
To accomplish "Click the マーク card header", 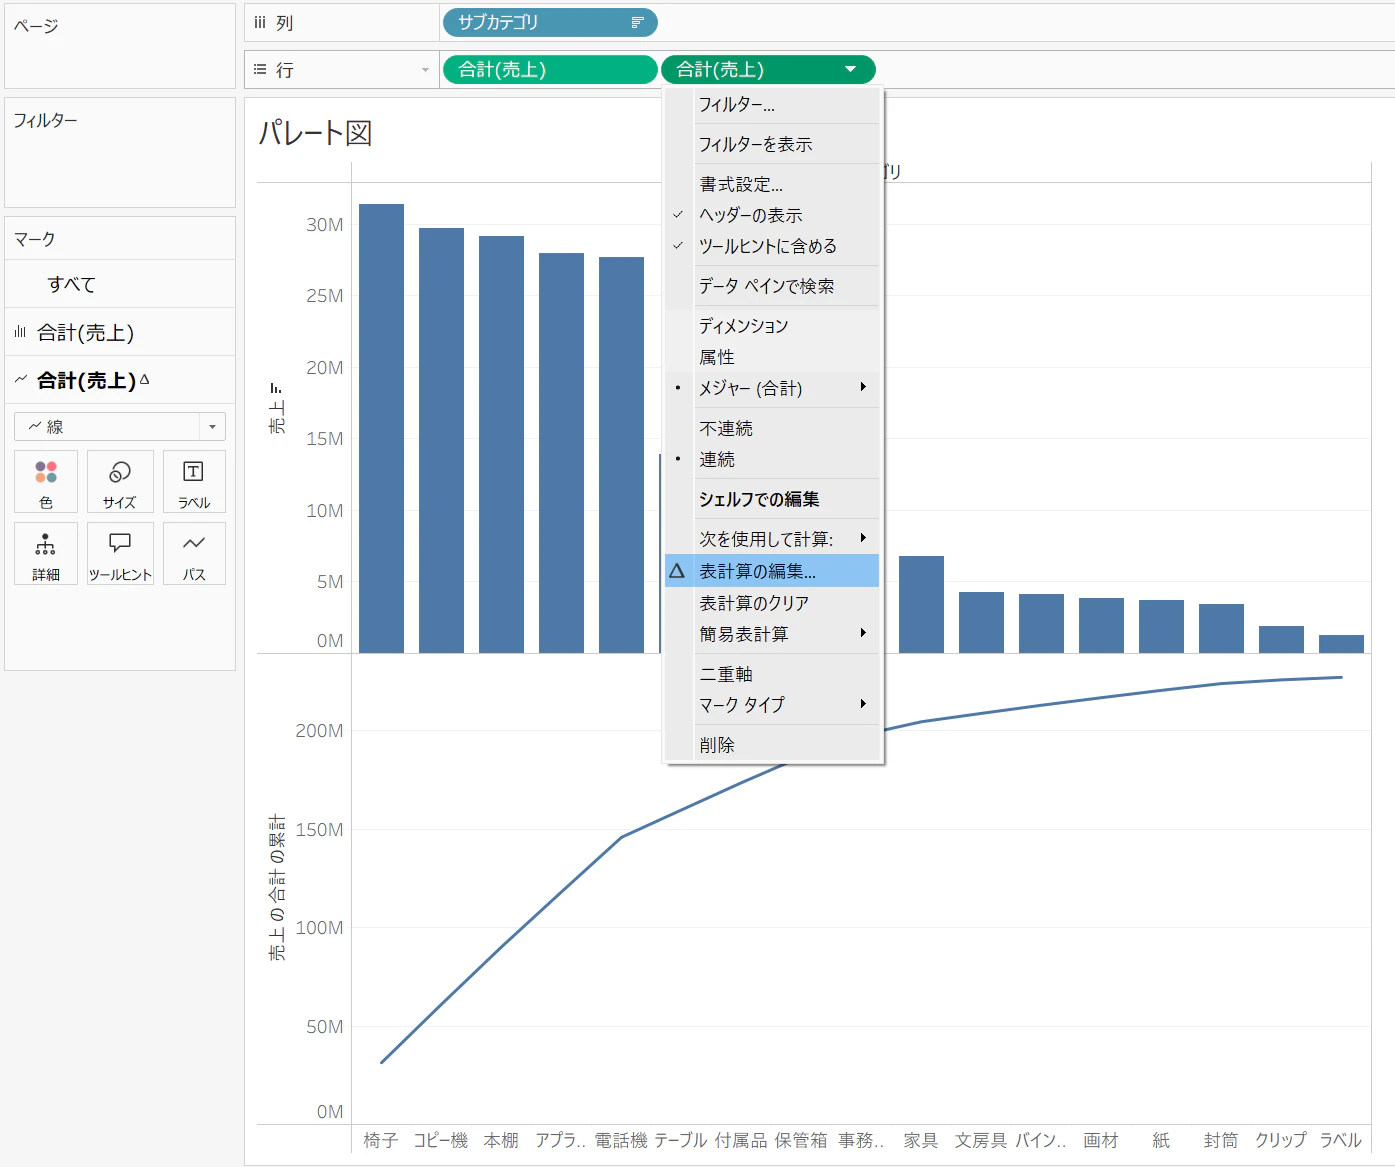I will pyautogui.click(x=34, y=239).
